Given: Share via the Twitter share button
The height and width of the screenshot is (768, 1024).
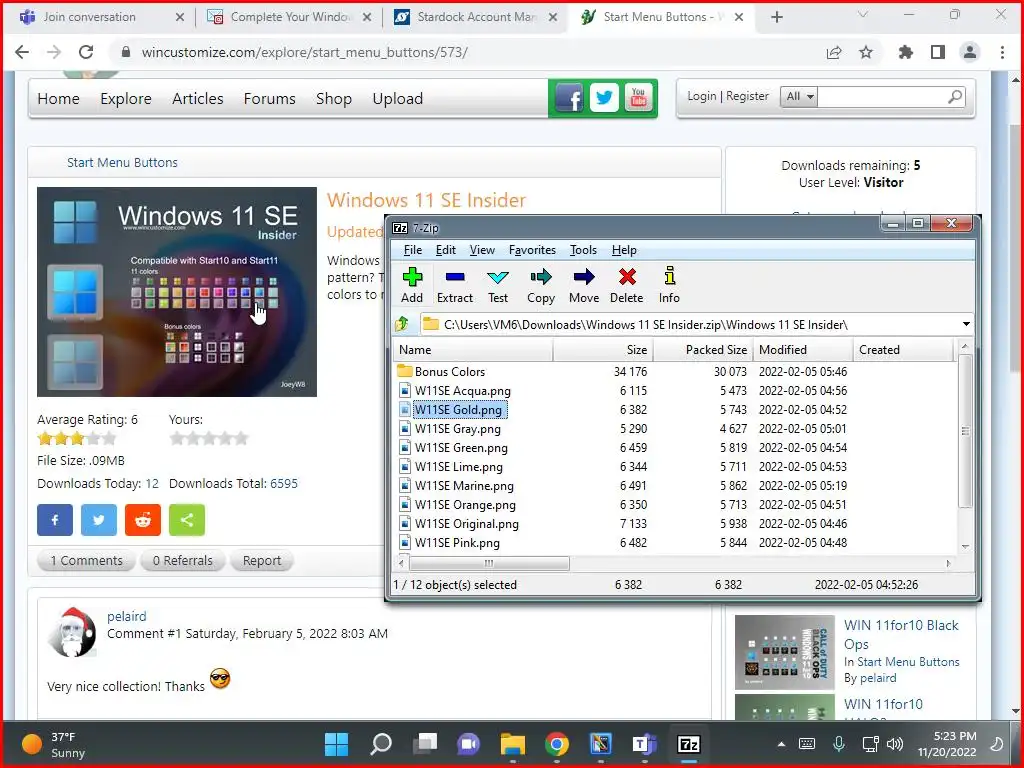Looking at the screenshot, I should click(99, 520).
